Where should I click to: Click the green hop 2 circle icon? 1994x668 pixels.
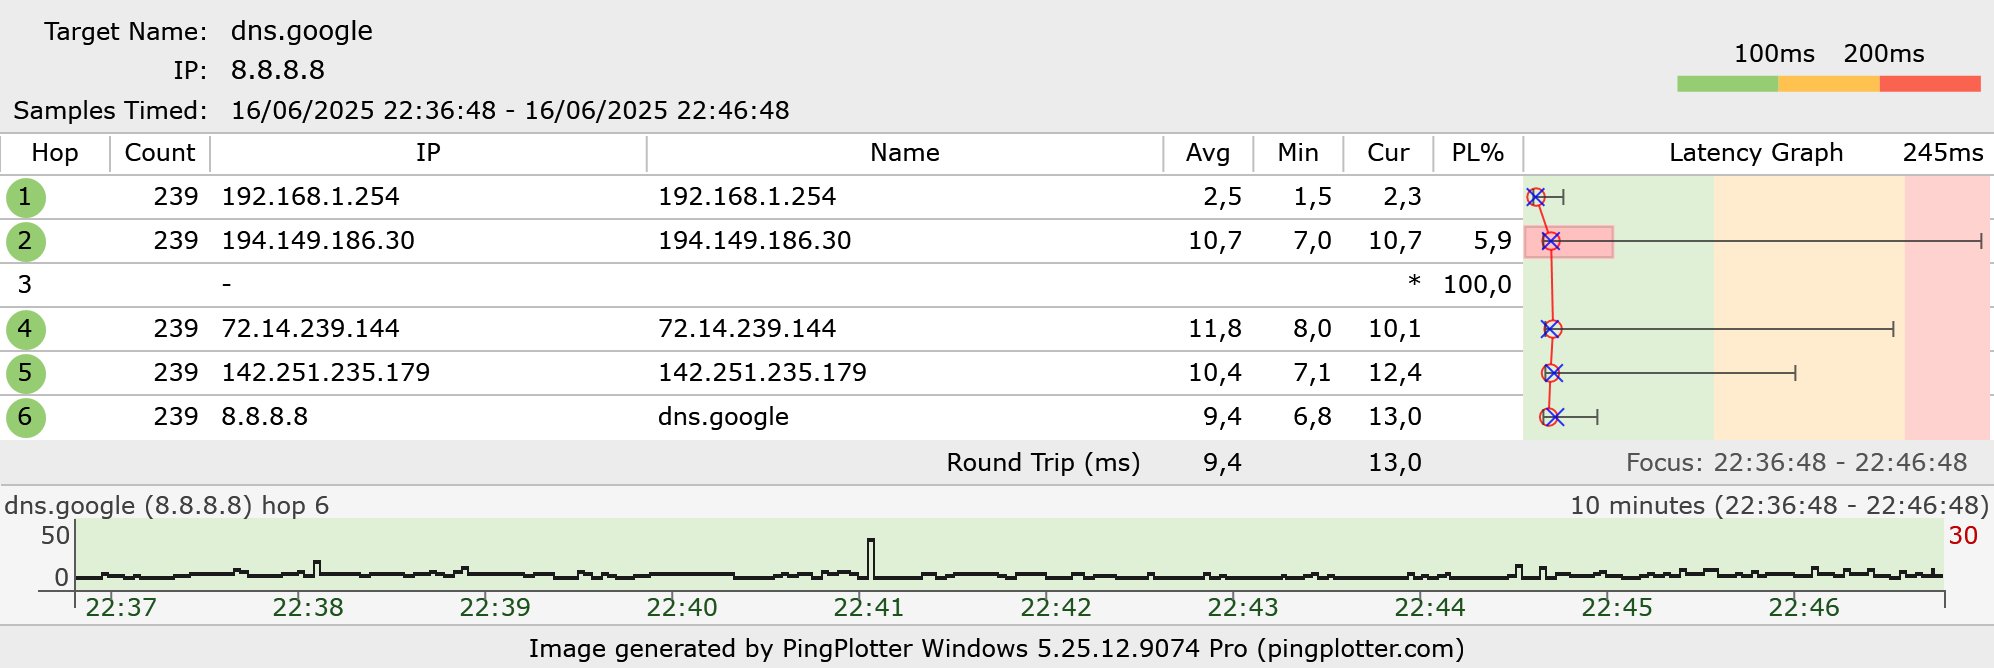[x=25, y=241]
